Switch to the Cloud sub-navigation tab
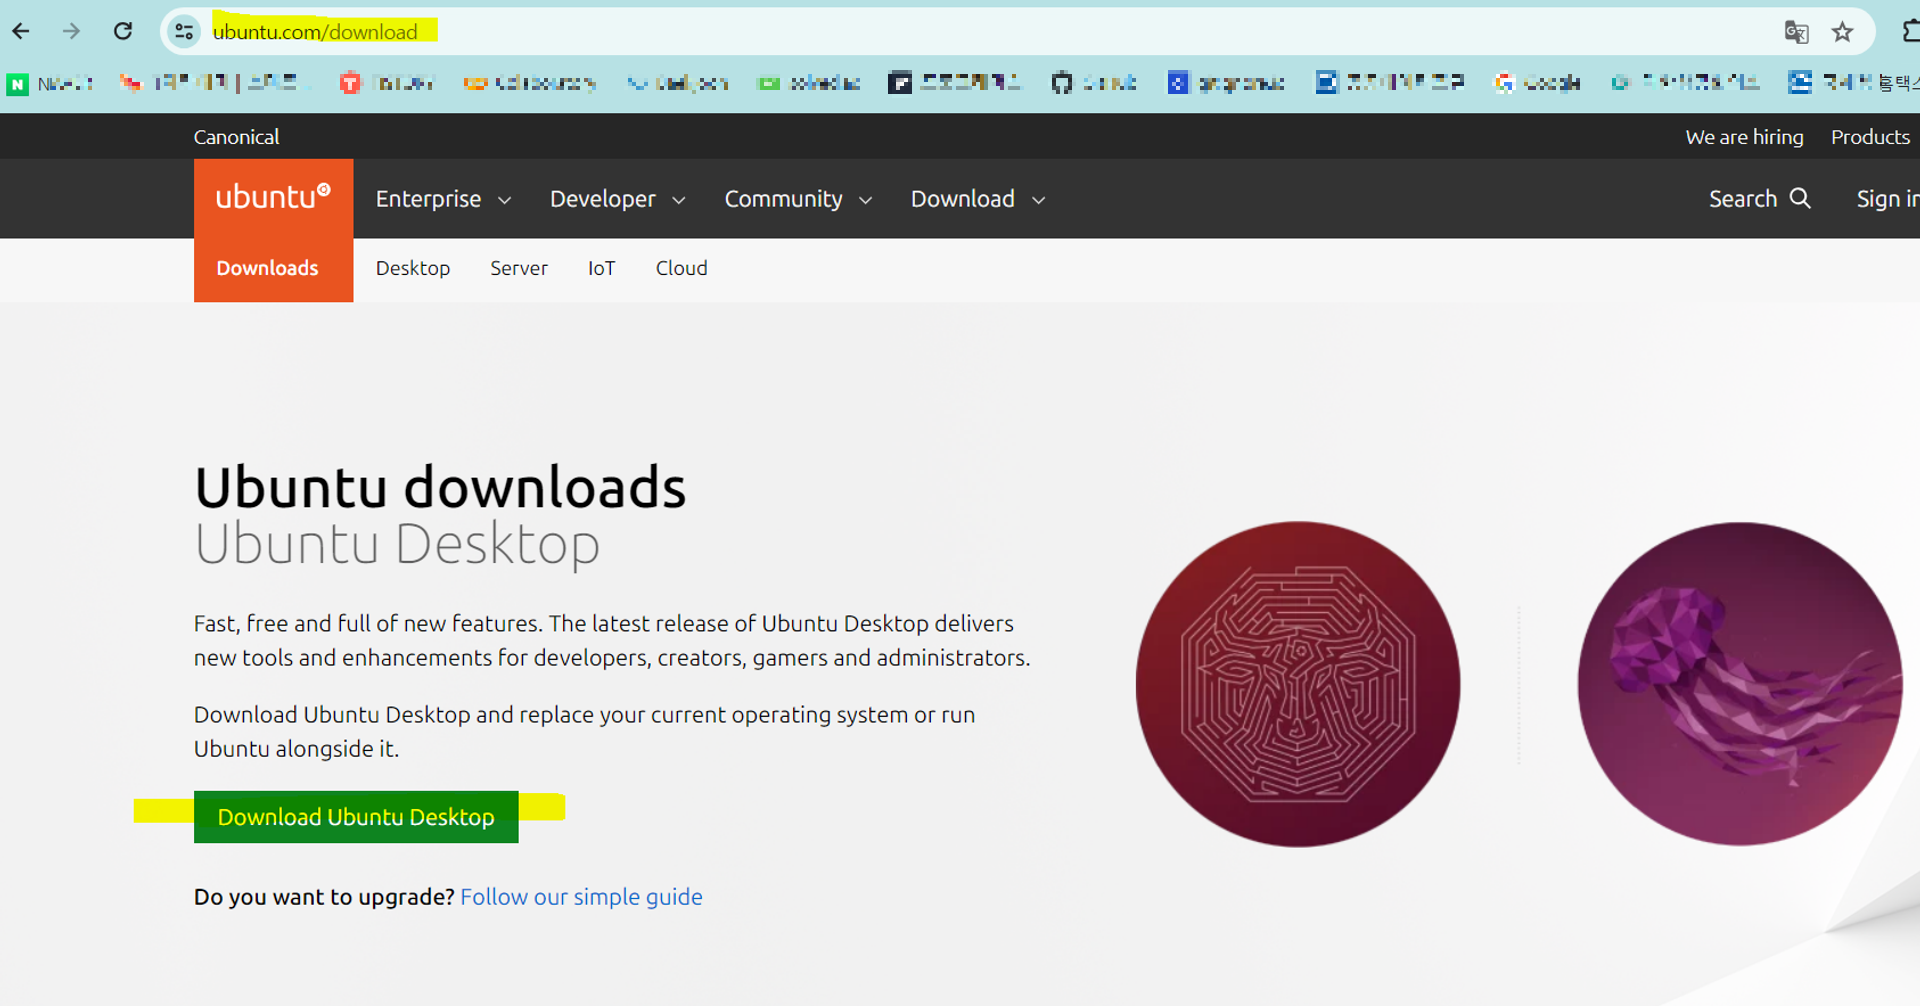 pyautogui.click(x=681, y=268)
